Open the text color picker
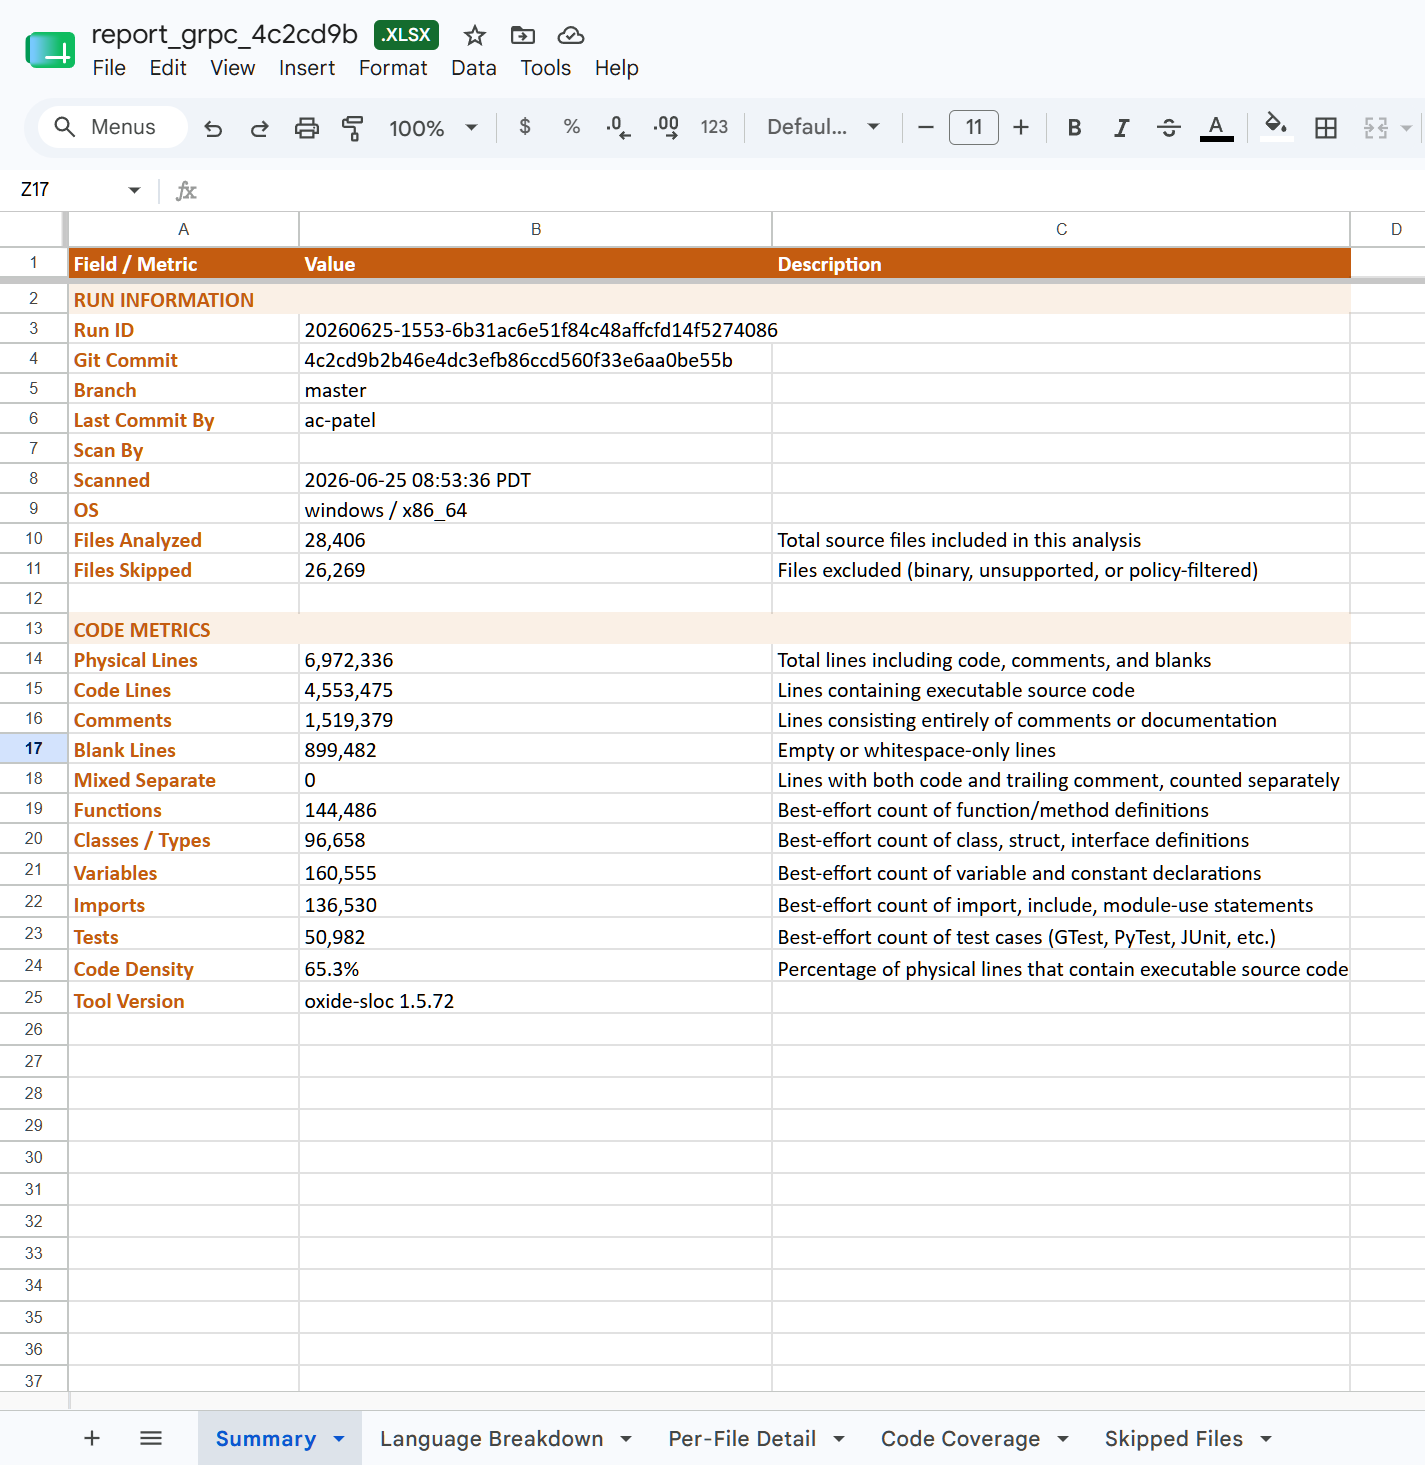The width and height of the screenshot is (1425, 1466). tap(1216, 127)
